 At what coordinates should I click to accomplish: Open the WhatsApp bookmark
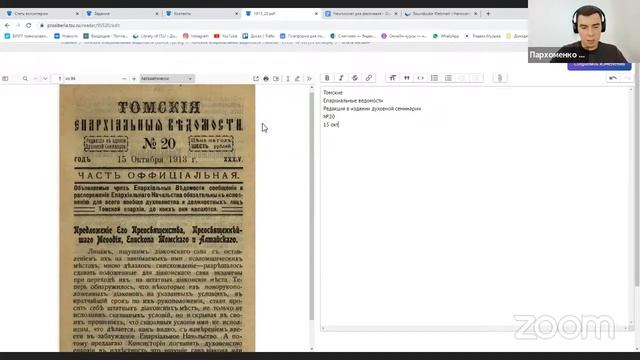[x=446, y=36]
